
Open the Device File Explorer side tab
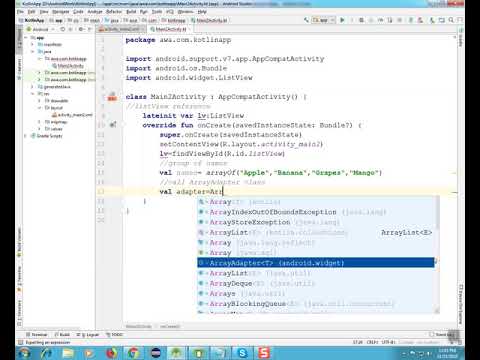[461, 304]
